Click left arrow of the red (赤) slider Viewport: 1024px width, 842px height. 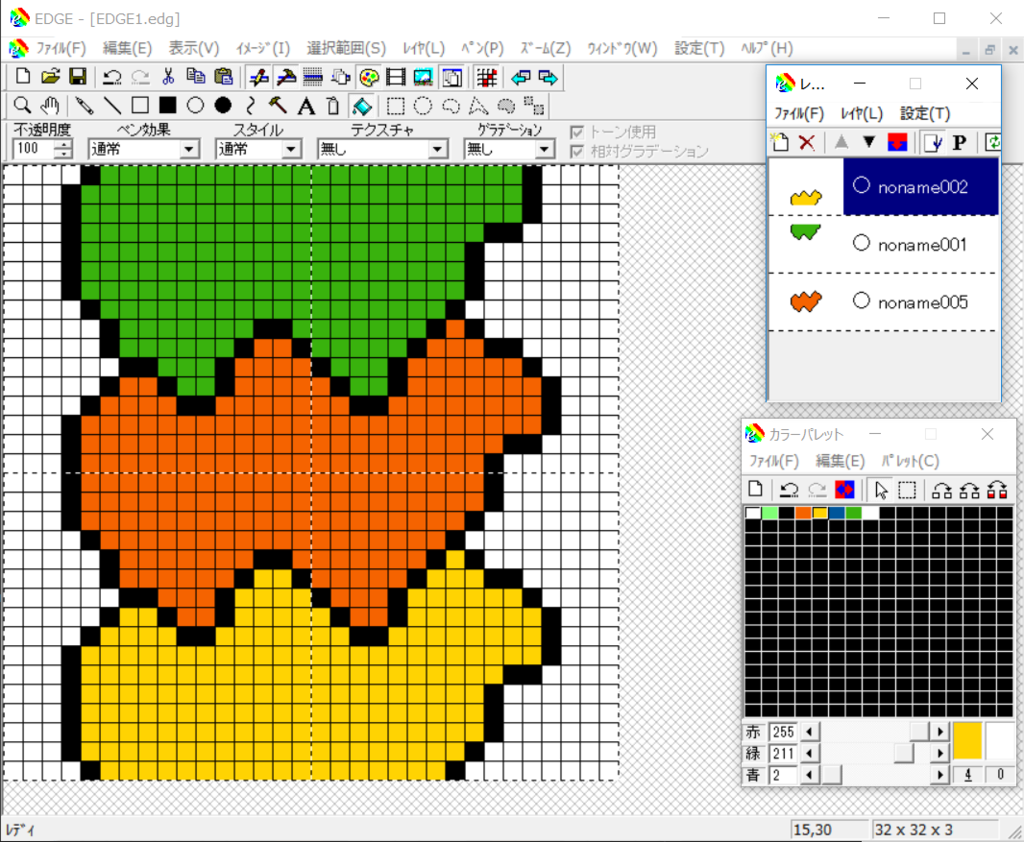point(810,732)
